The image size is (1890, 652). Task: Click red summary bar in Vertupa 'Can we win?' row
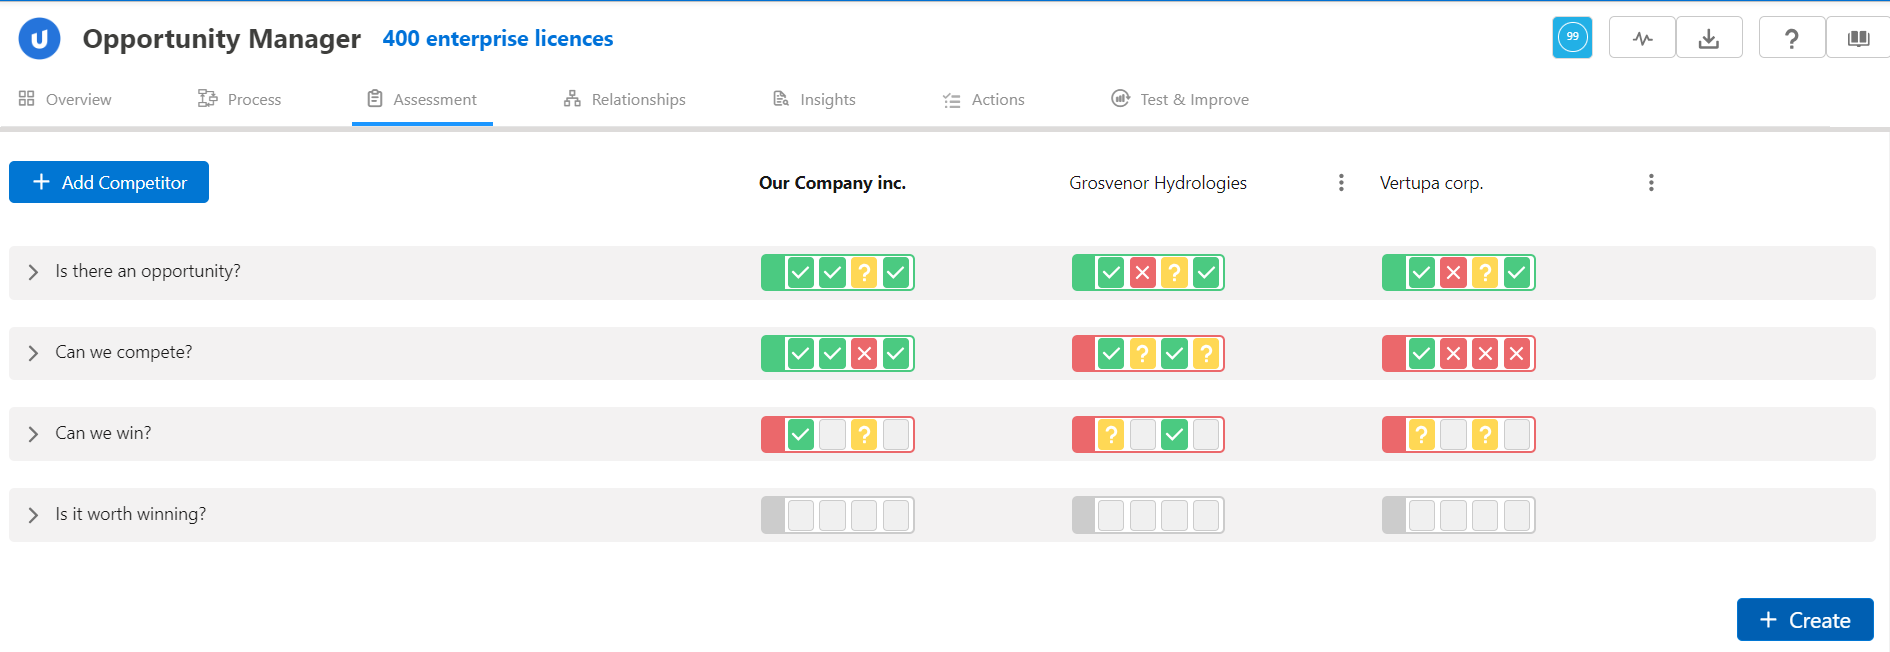[x=1393, y=435]
